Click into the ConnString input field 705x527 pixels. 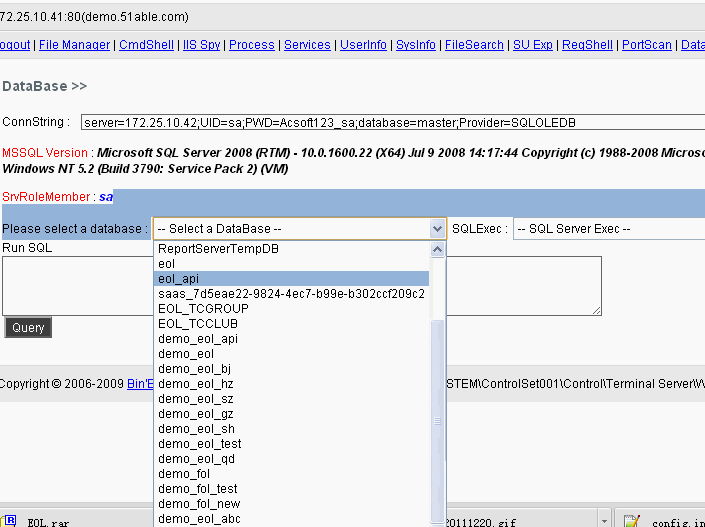point(393,122)
